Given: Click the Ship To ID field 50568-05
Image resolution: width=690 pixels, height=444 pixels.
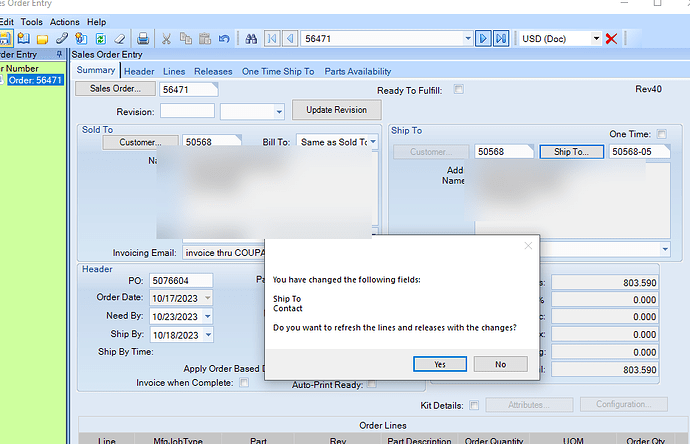Looking at the screenshot, I should pos(639,152).
